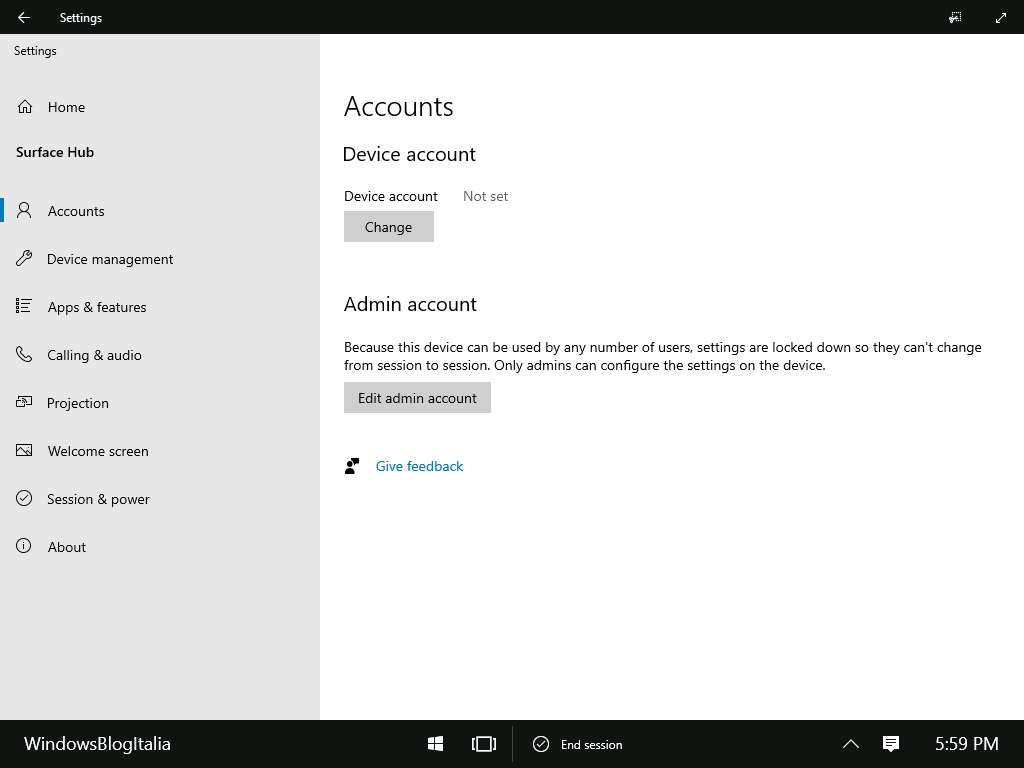Screen dimensions: 1024x768
Task: Click the Not set device account value
Action: 485,196
